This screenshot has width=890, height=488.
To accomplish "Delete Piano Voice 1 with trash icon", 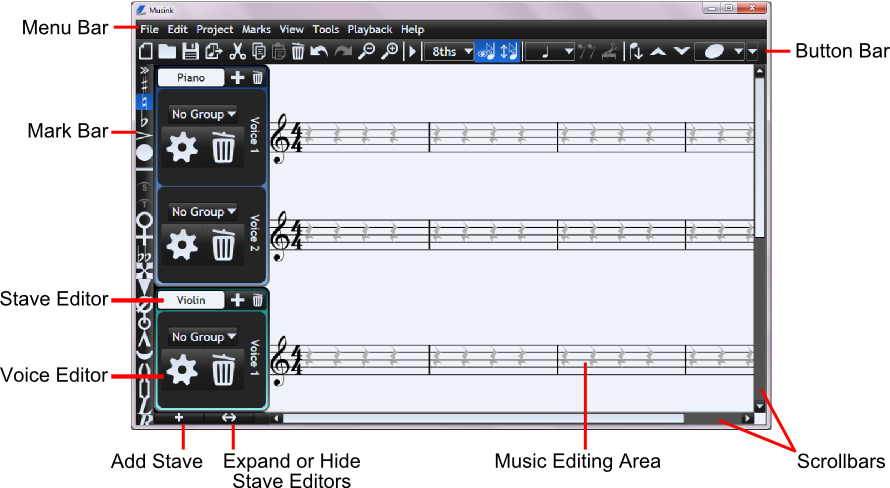I will click(x=224, y=150).
